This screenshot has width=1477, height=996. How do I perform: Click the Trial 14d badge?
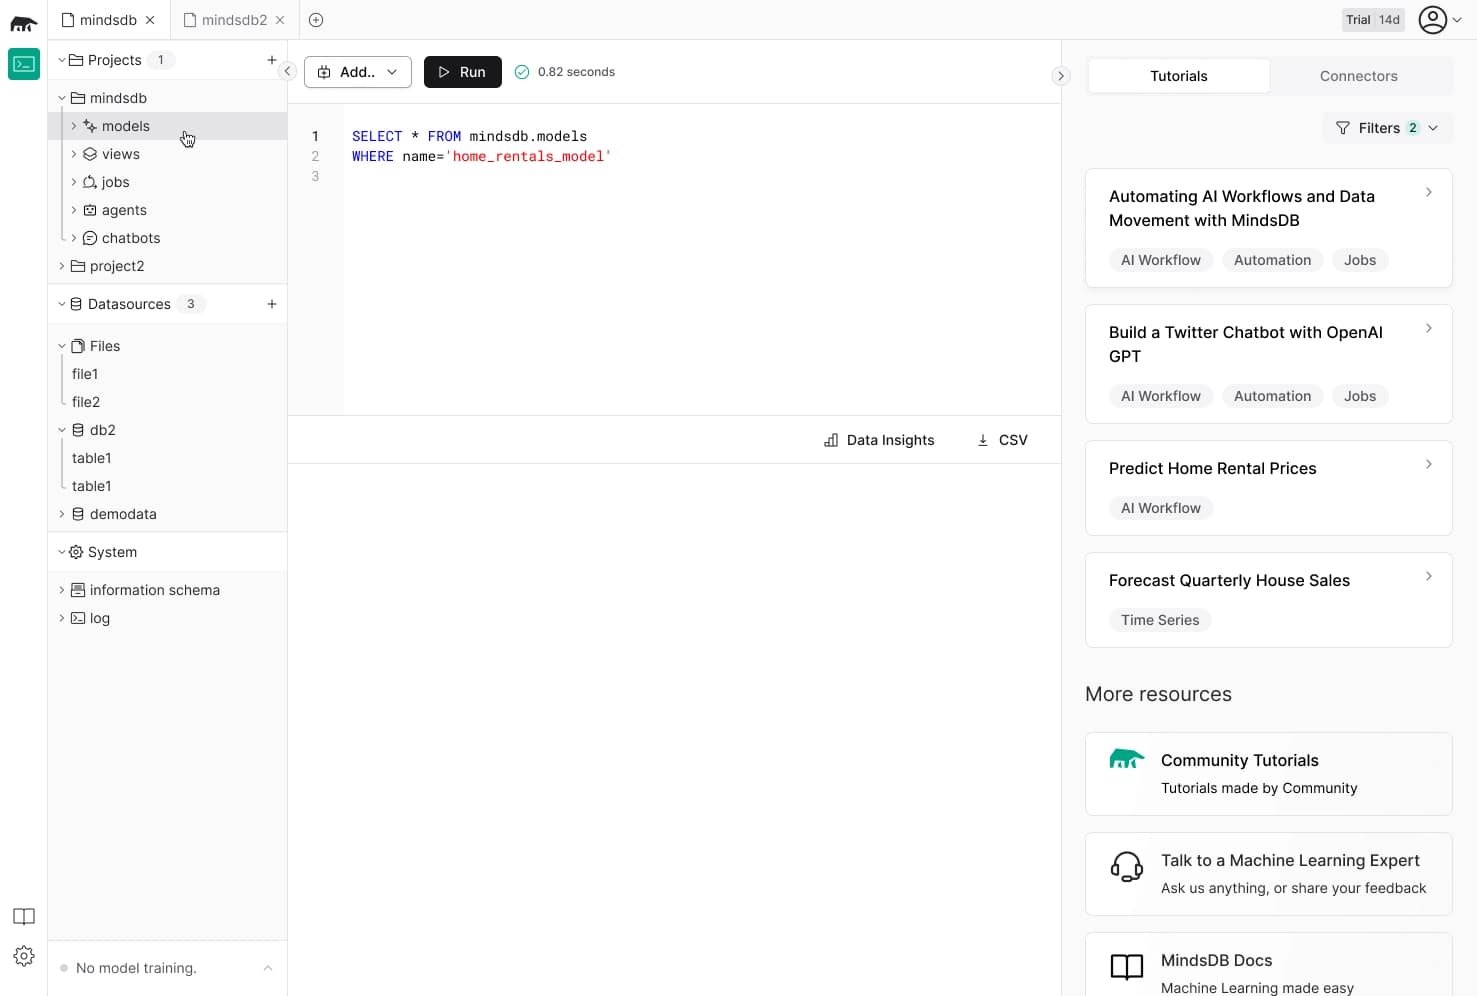point(1373,20)
